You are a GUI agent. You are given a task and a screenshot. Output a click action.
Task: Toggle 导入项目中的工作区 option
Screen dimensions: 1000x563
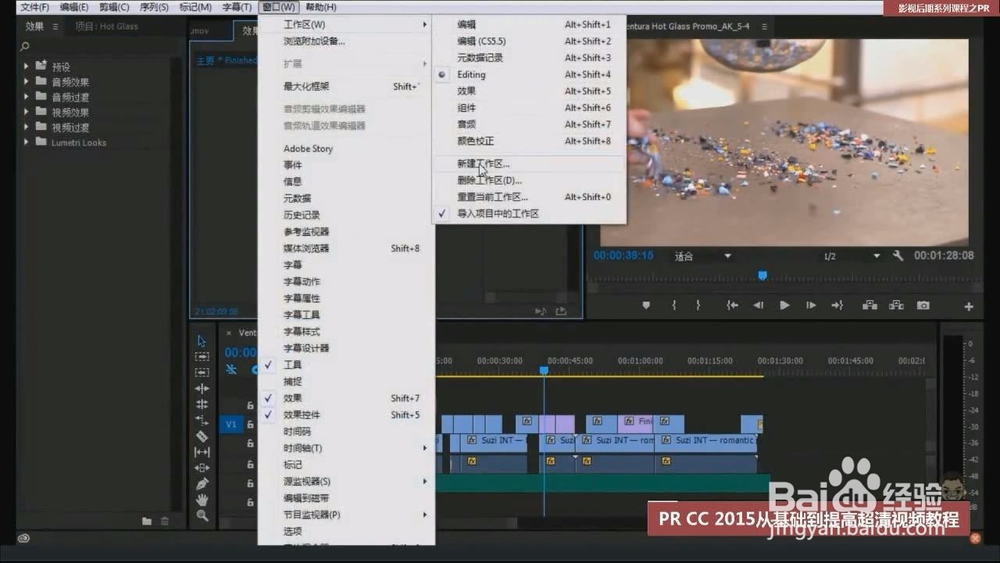[529, 214]
